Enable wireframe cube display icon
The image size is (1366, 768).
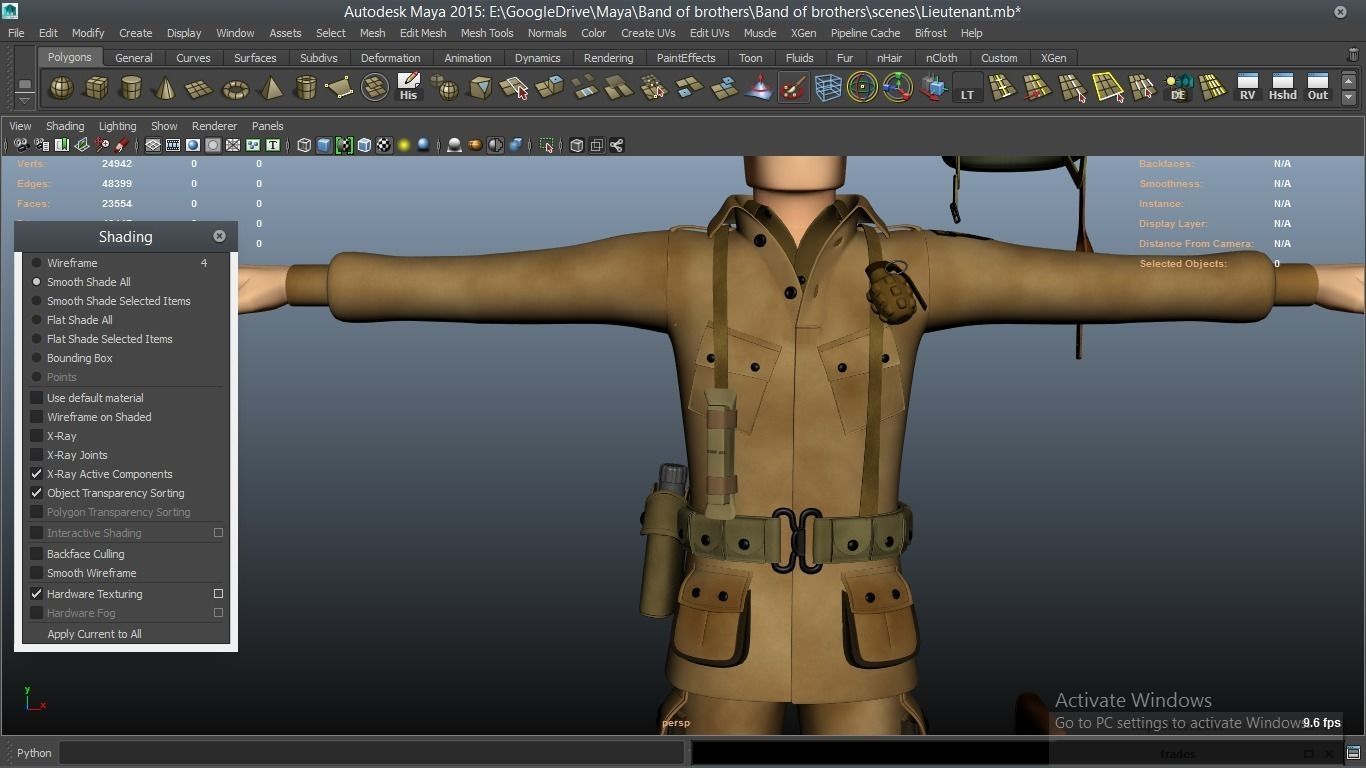coord(304,145)
